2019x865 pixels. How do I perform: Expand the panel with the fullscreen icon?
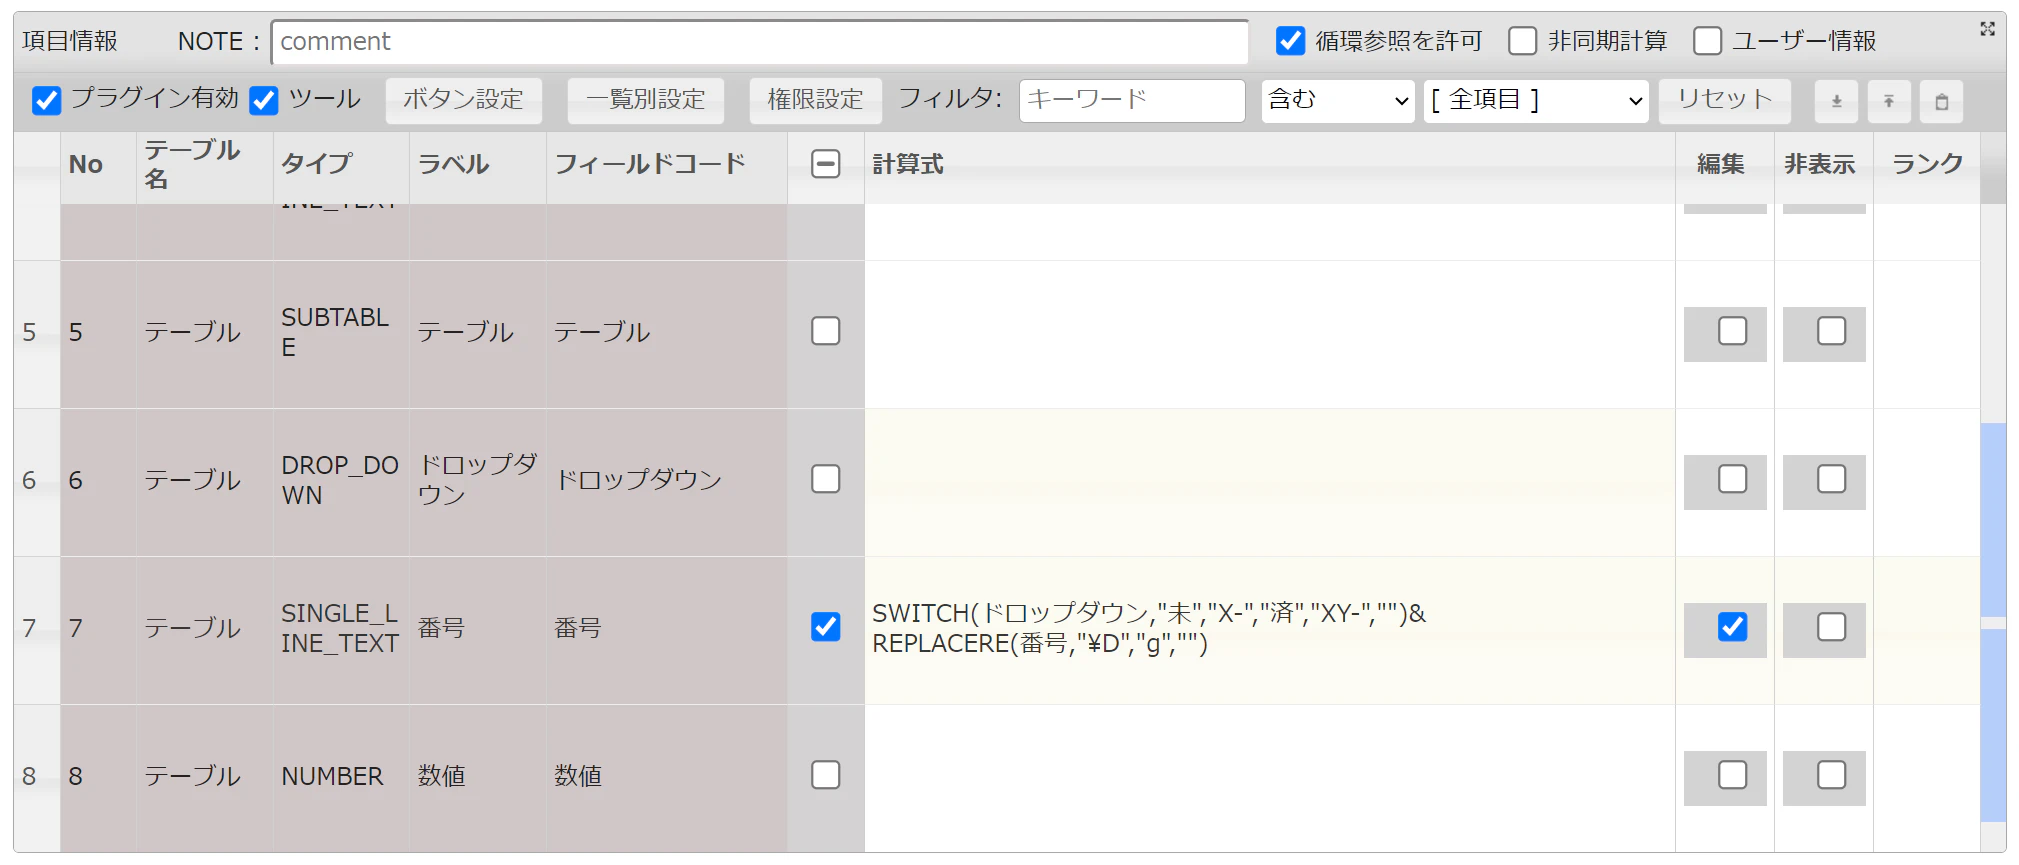[x=1987, y=29]
